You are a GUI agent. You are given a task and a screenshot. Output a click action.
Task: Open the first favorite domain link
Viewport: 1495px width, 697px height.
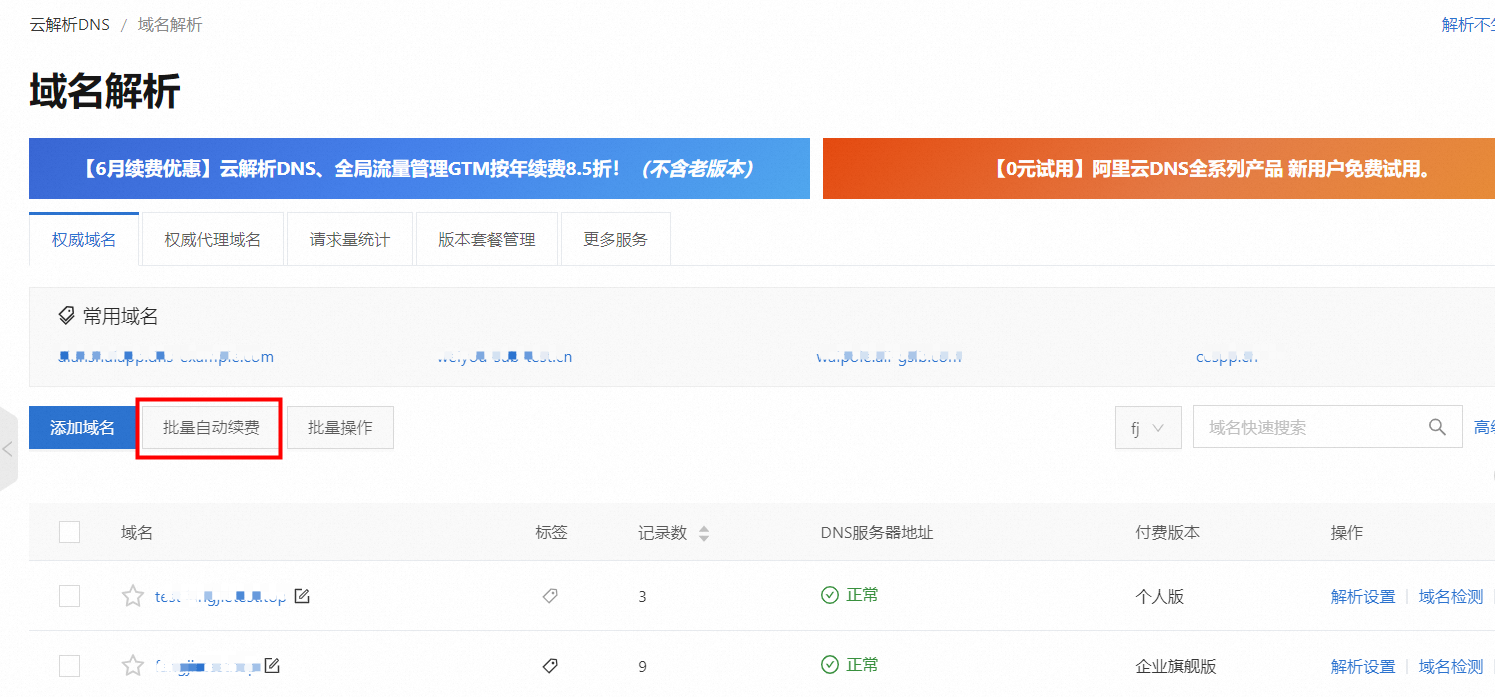pos(166,357)
